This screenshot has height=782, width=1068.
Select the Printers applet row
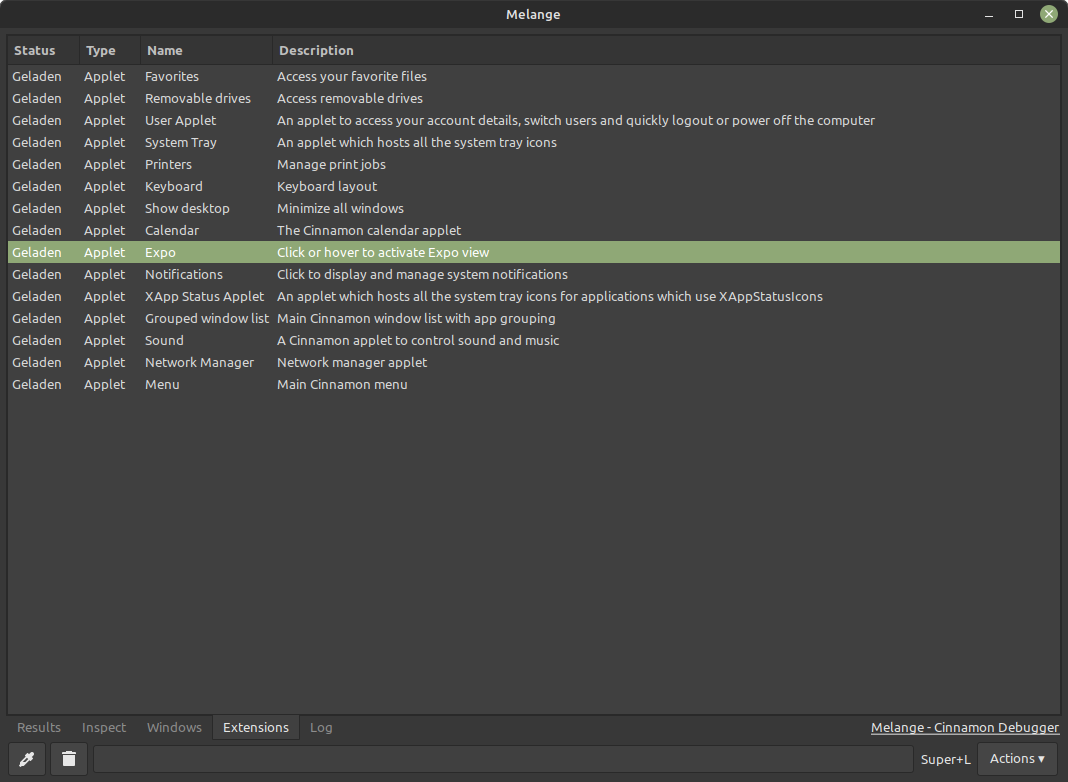pos(534,164)
